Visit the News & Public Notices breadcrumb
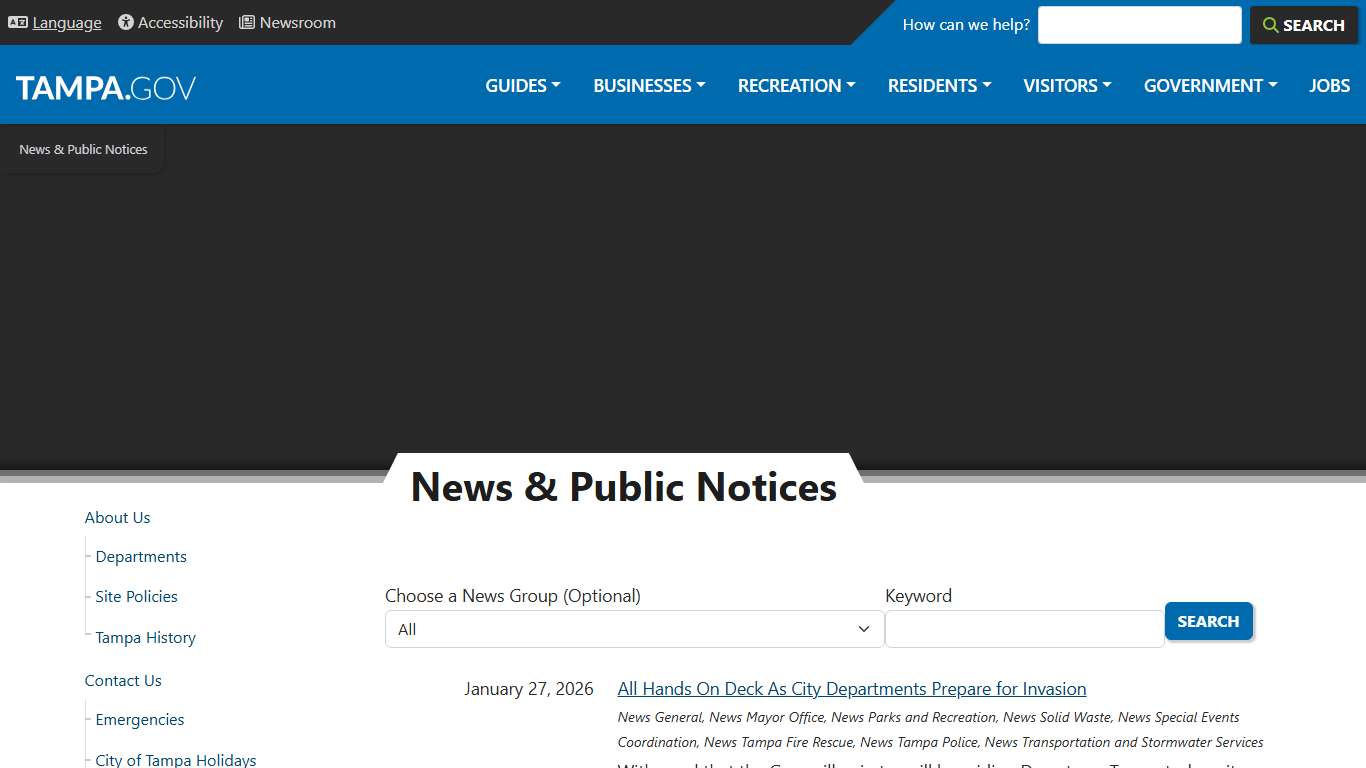 (83, 149)
